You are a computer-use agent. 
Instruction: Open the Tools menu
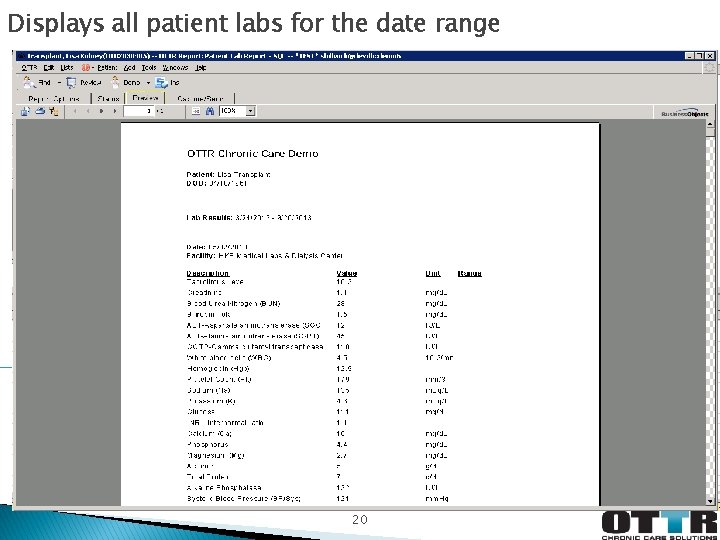pyautogui.click(x=149, y=68)
